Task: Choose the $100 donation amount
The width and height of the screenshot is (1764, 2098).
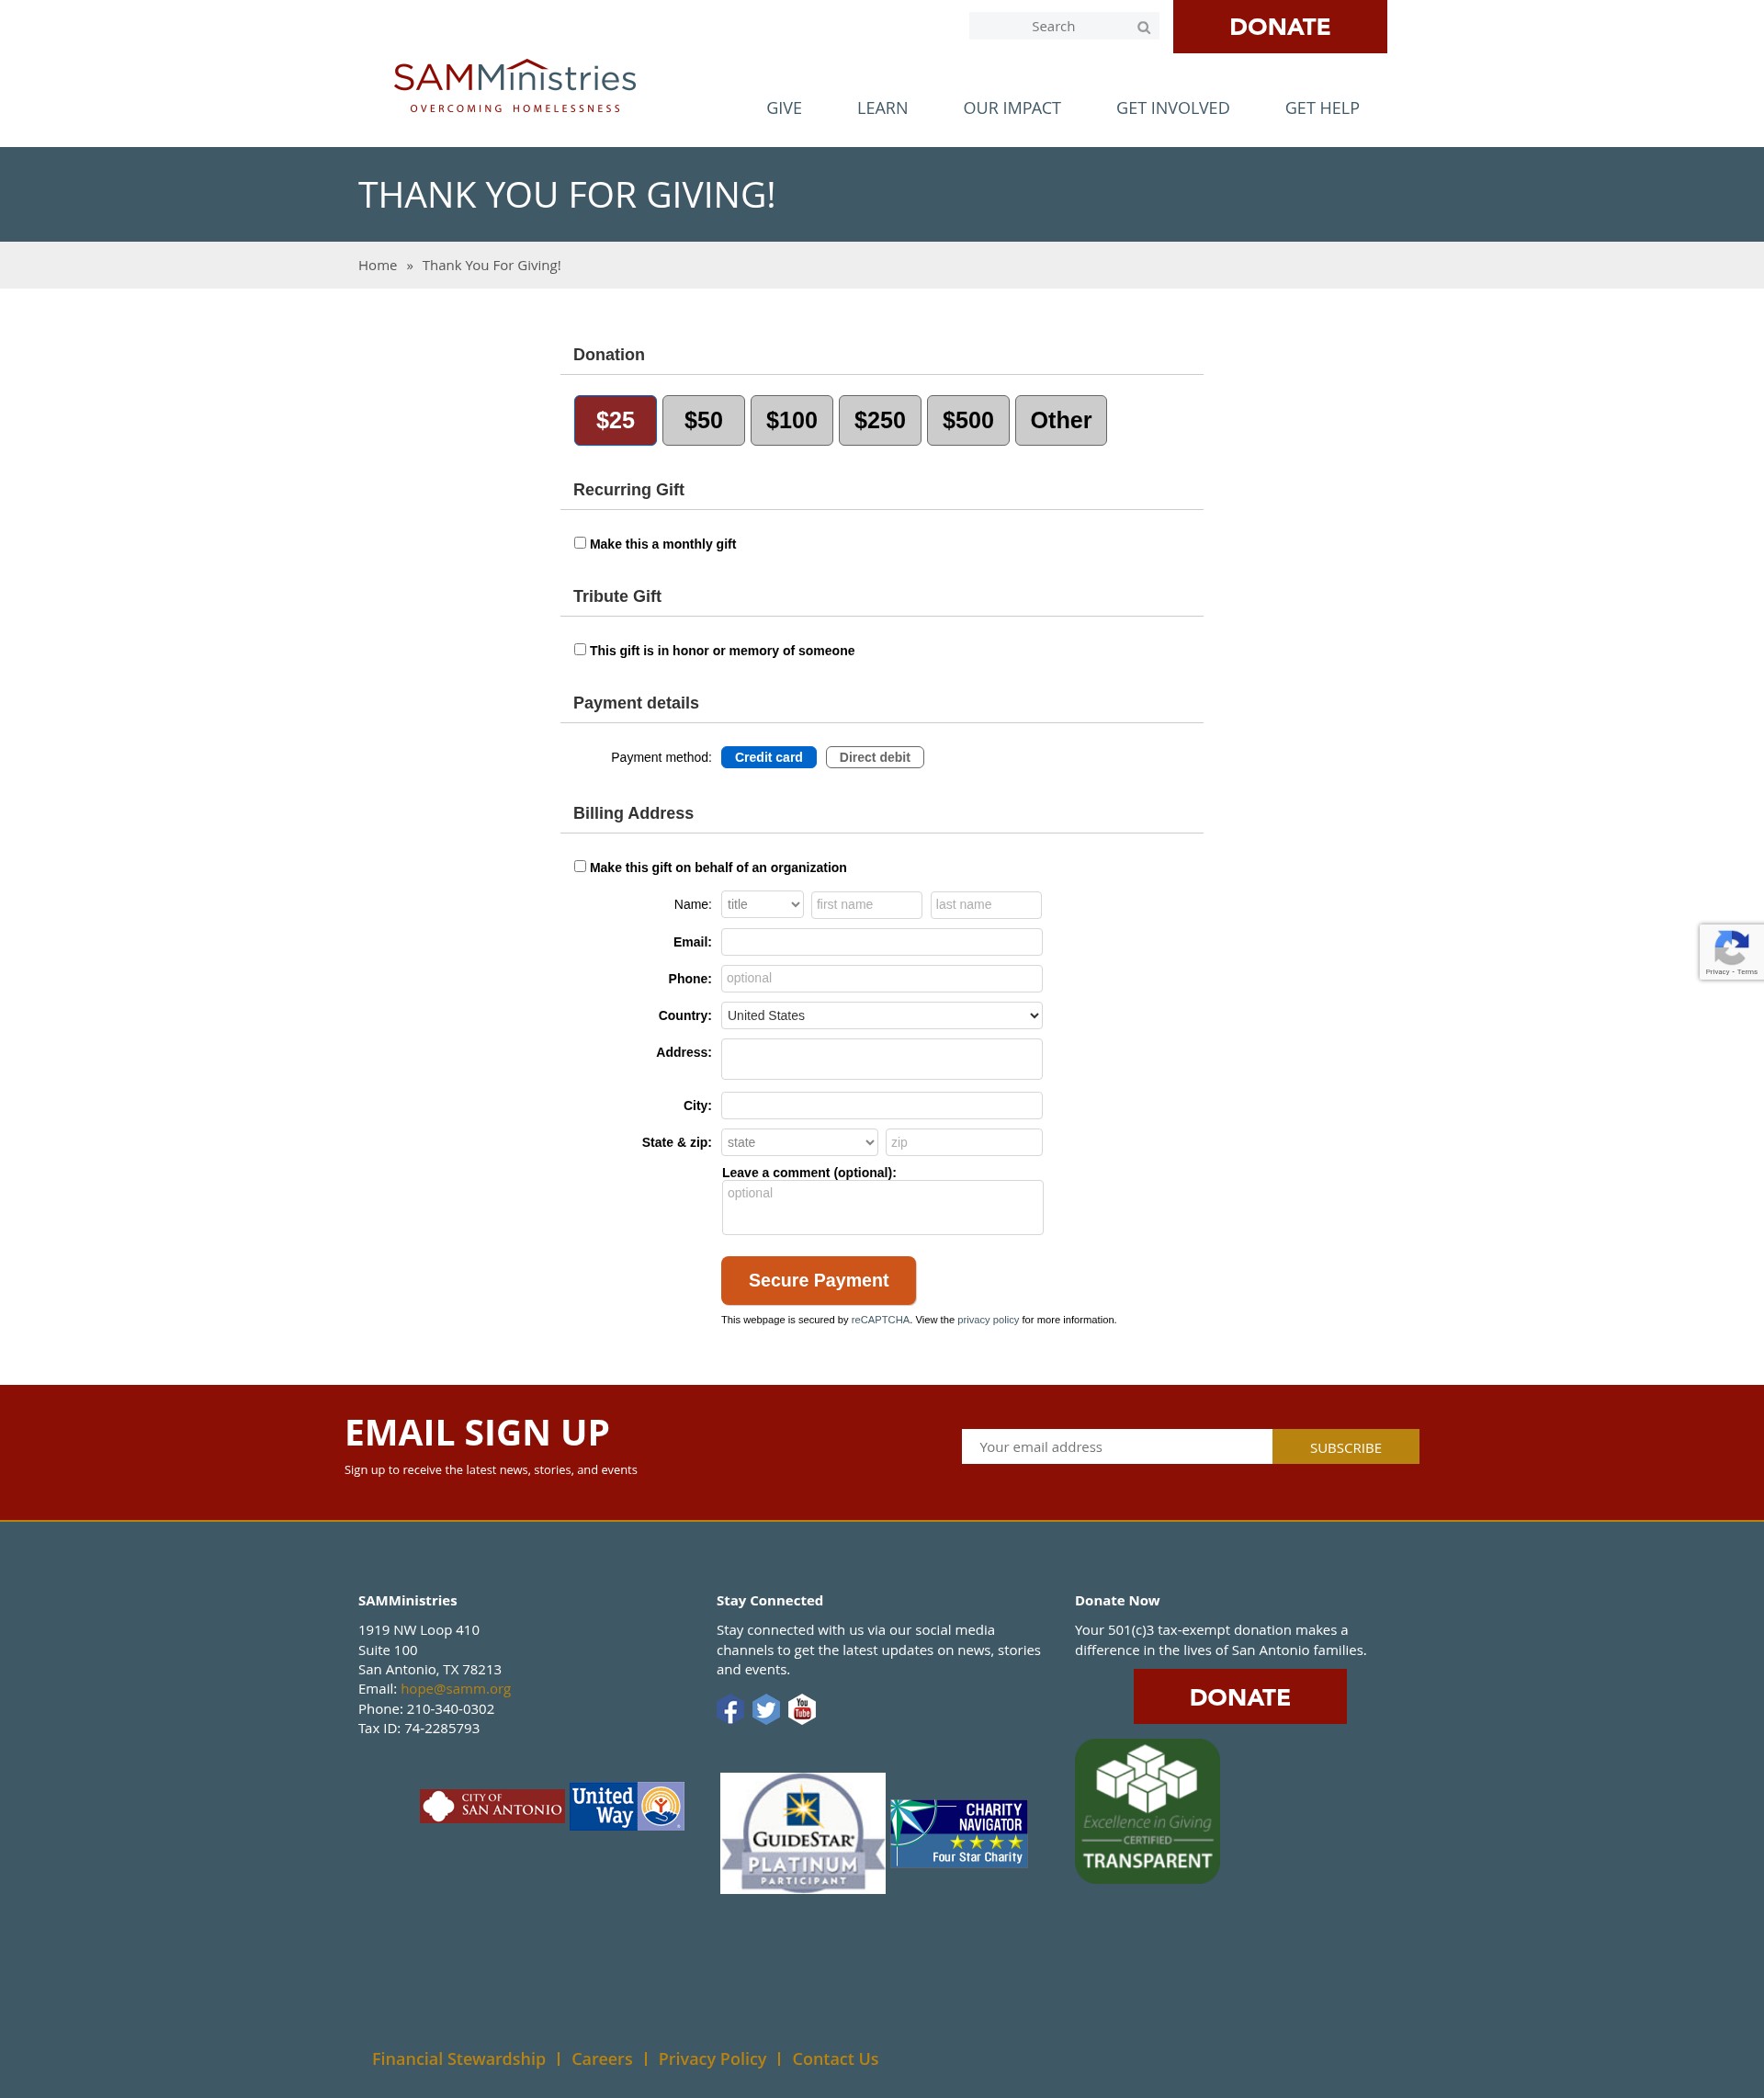Action: click(x=791, y=420)
